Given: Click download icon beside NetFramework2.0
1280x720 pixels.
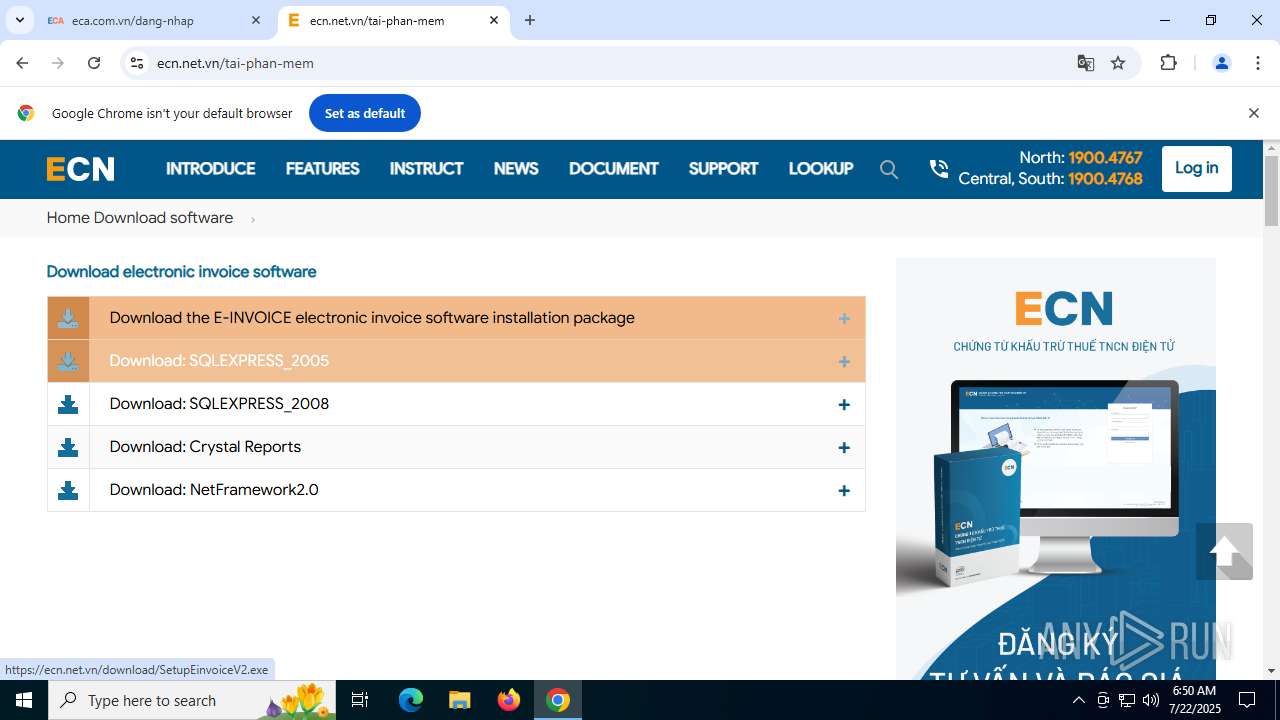Looking at the screenshot, I should pos(68,490).
